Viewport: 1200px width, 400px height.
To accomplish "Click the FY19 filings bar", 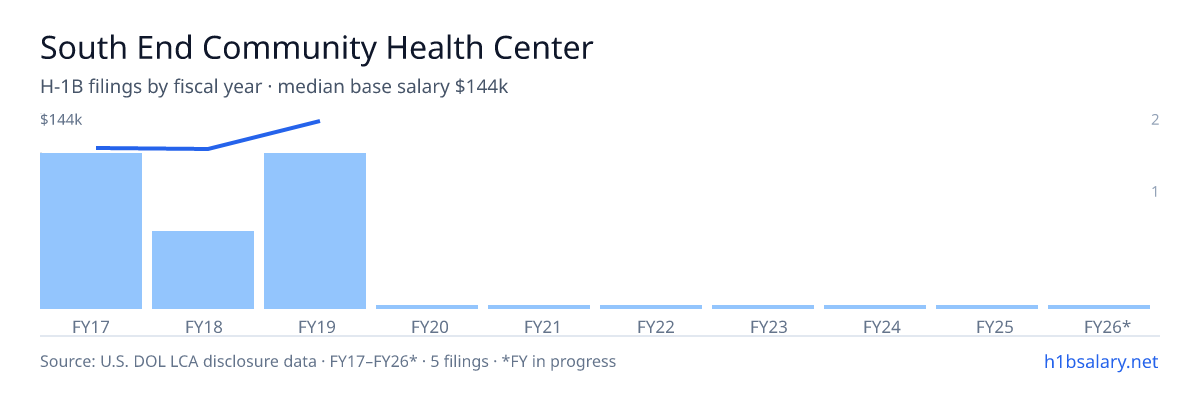I will [315, 231].
